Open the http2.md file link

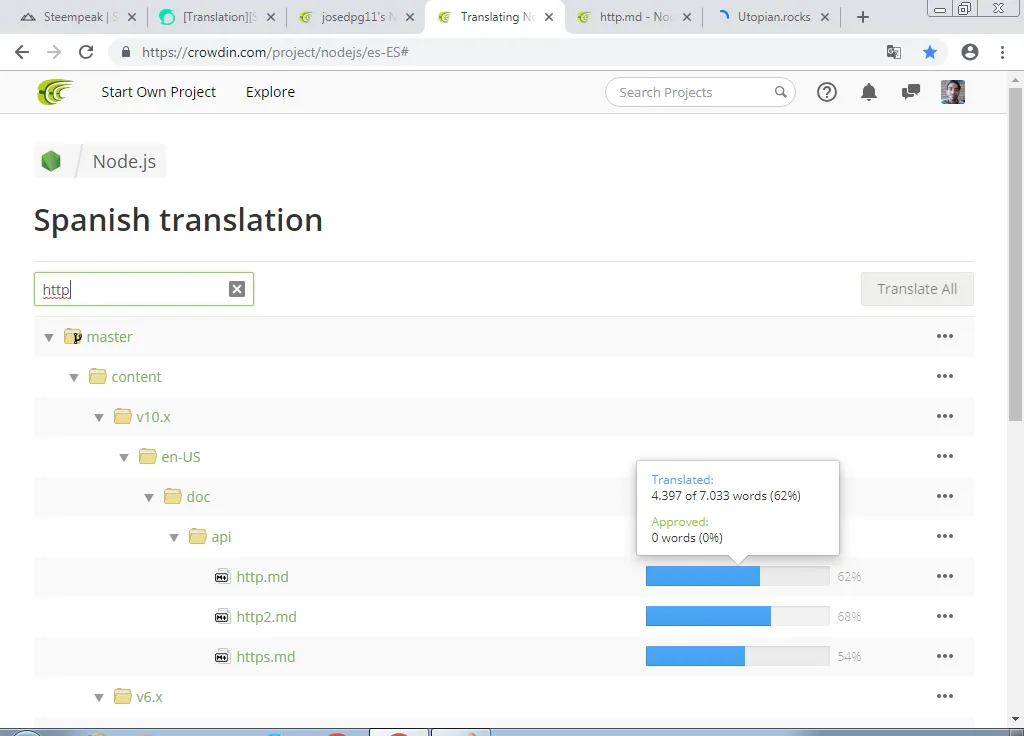[x=266, y=616]
